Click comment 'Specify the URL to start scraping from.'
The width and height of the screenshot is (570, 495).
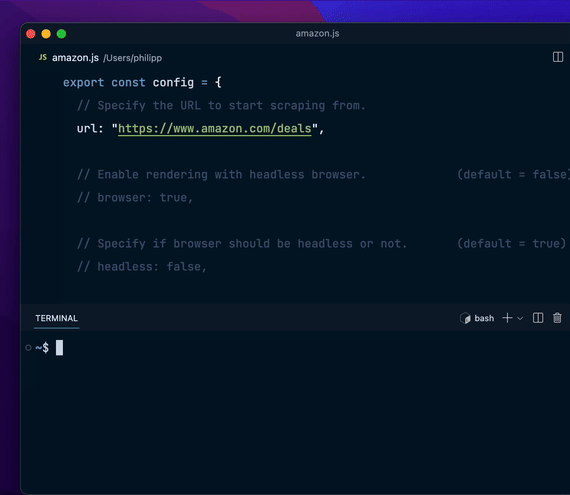click(x=221, y=106)
